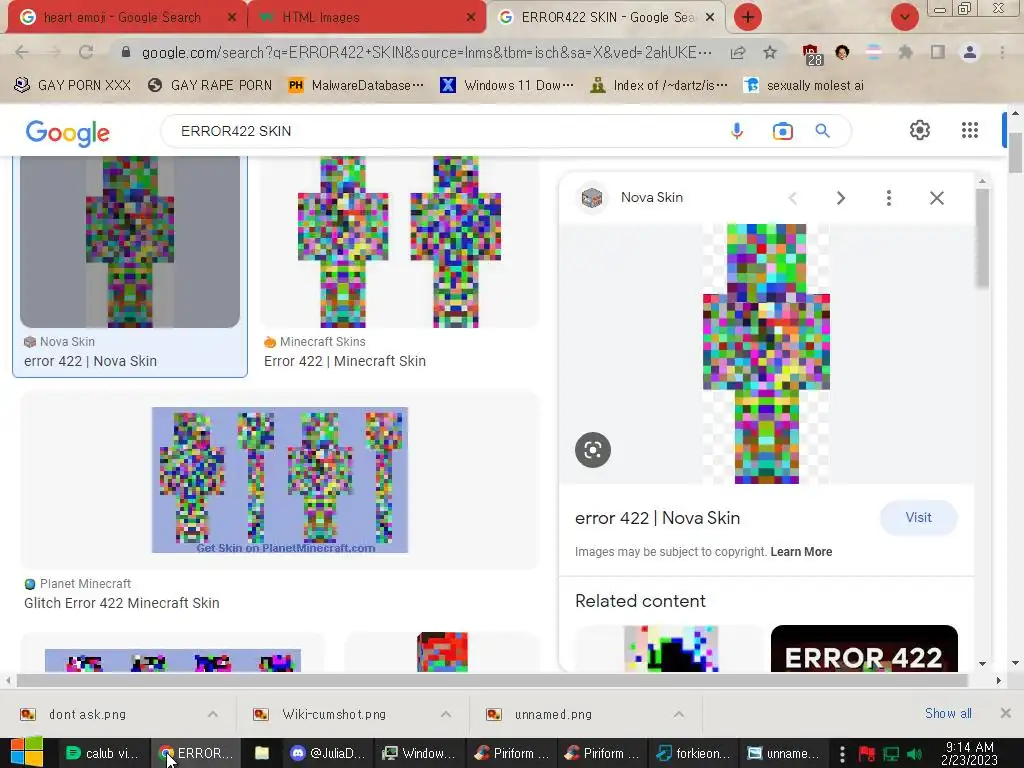Click the page vertical scrollbar thumb
1024x768 pixels.
1015,153
